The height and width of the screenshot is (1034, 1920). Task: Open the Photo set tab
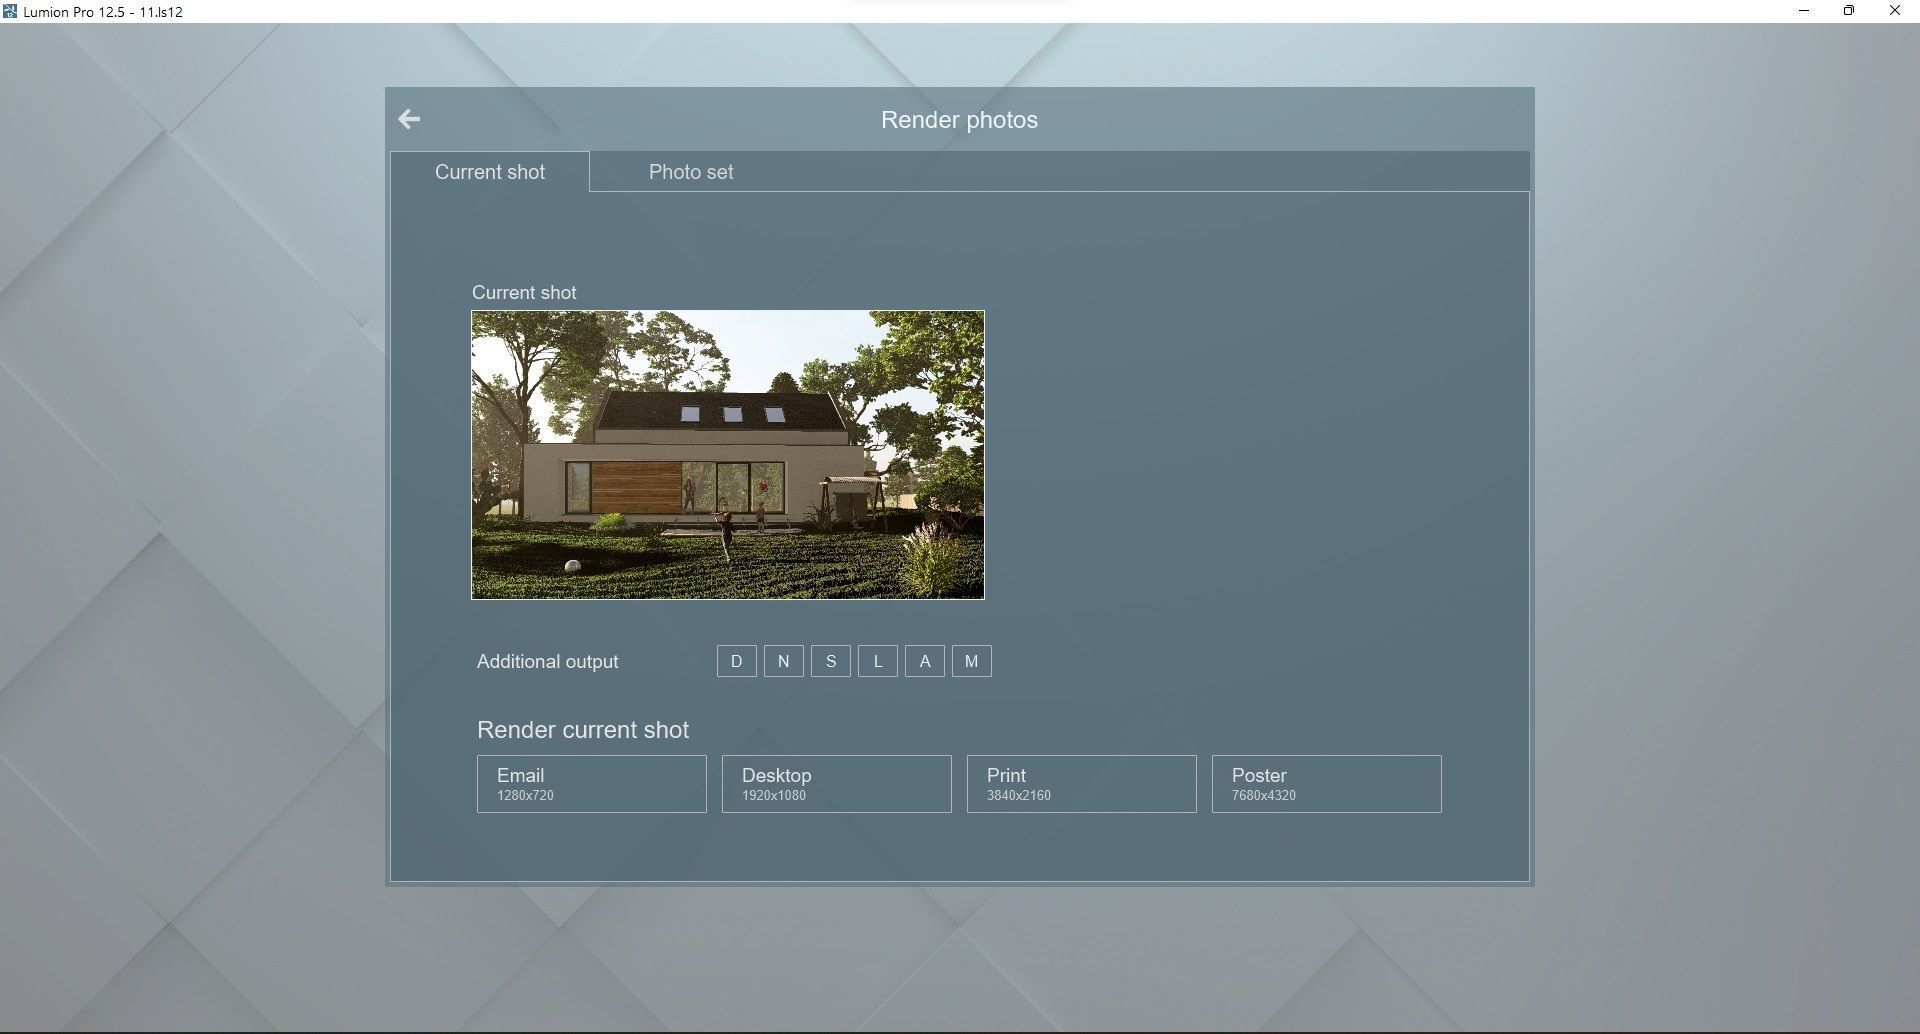coord(691,172)
